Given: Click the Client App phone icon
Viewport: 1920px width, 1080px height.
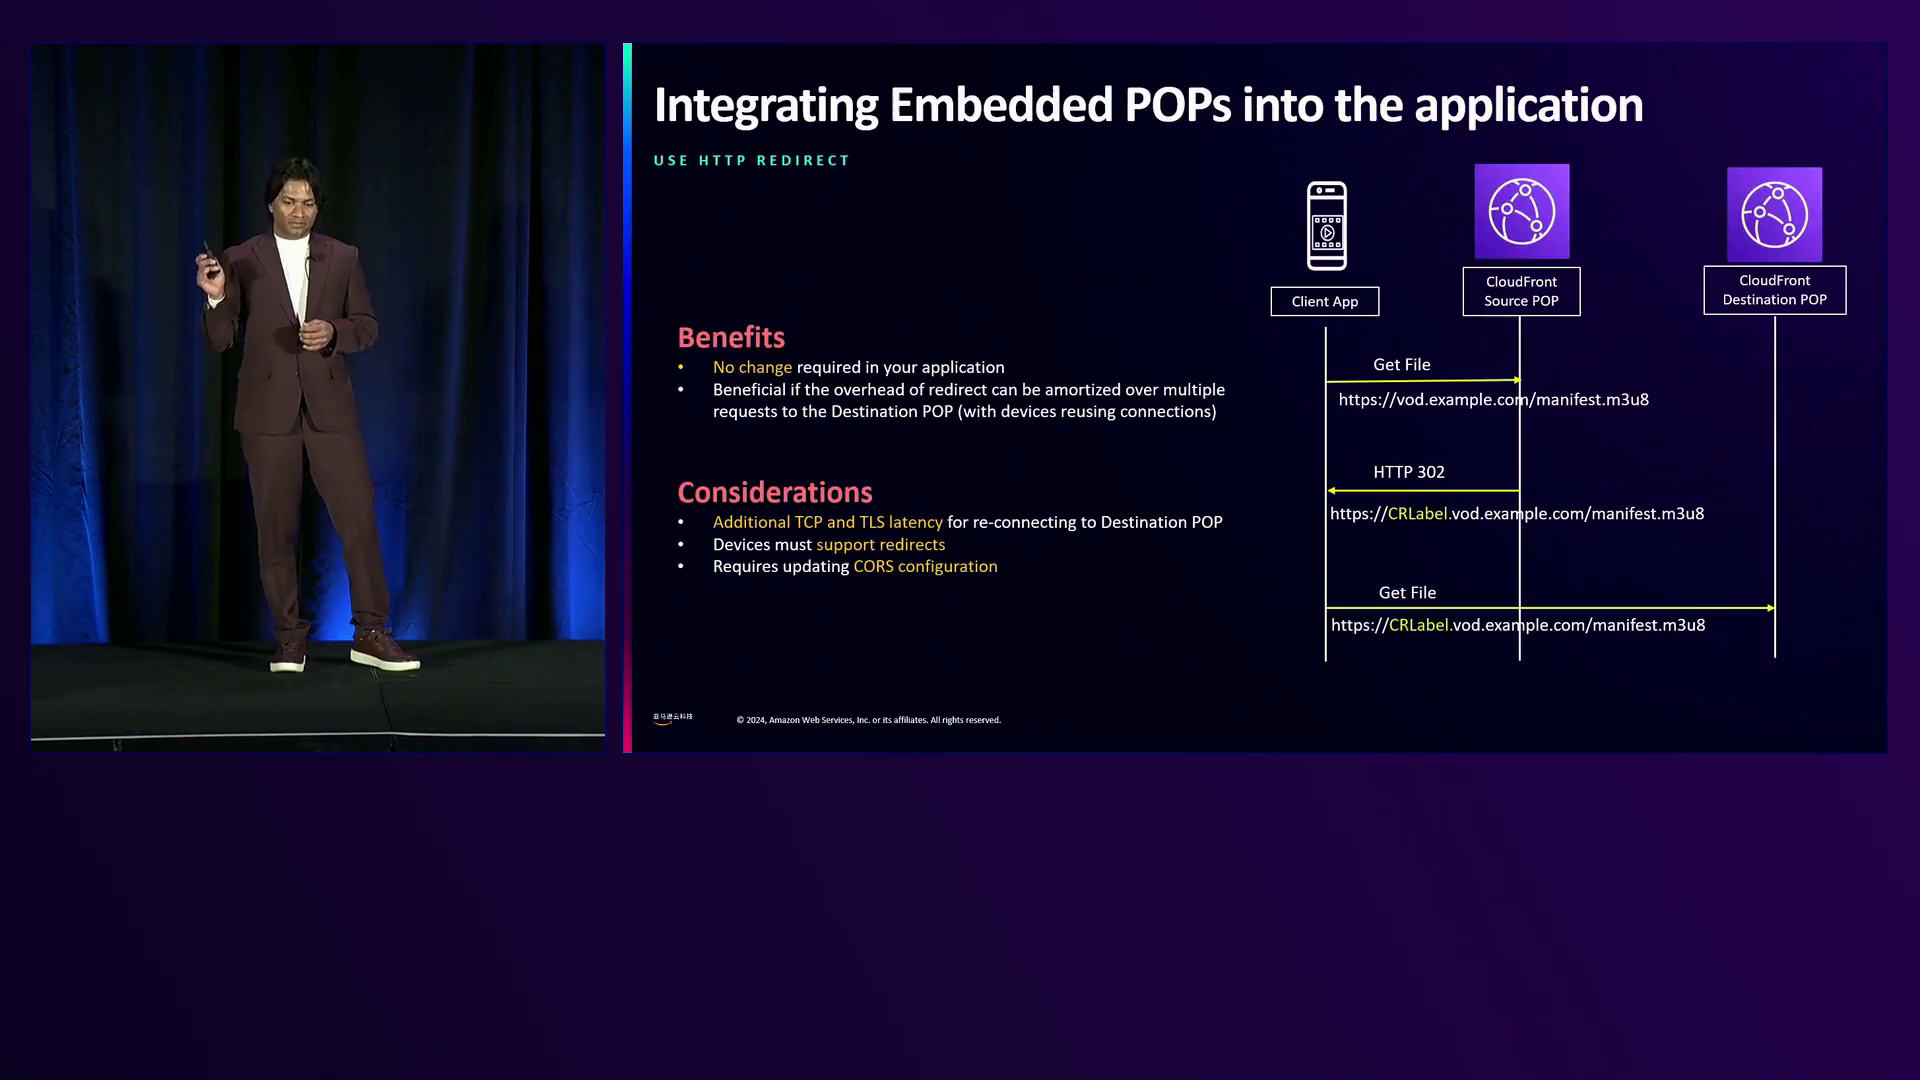Looking at the screenshot, I should coord(1326,226).
